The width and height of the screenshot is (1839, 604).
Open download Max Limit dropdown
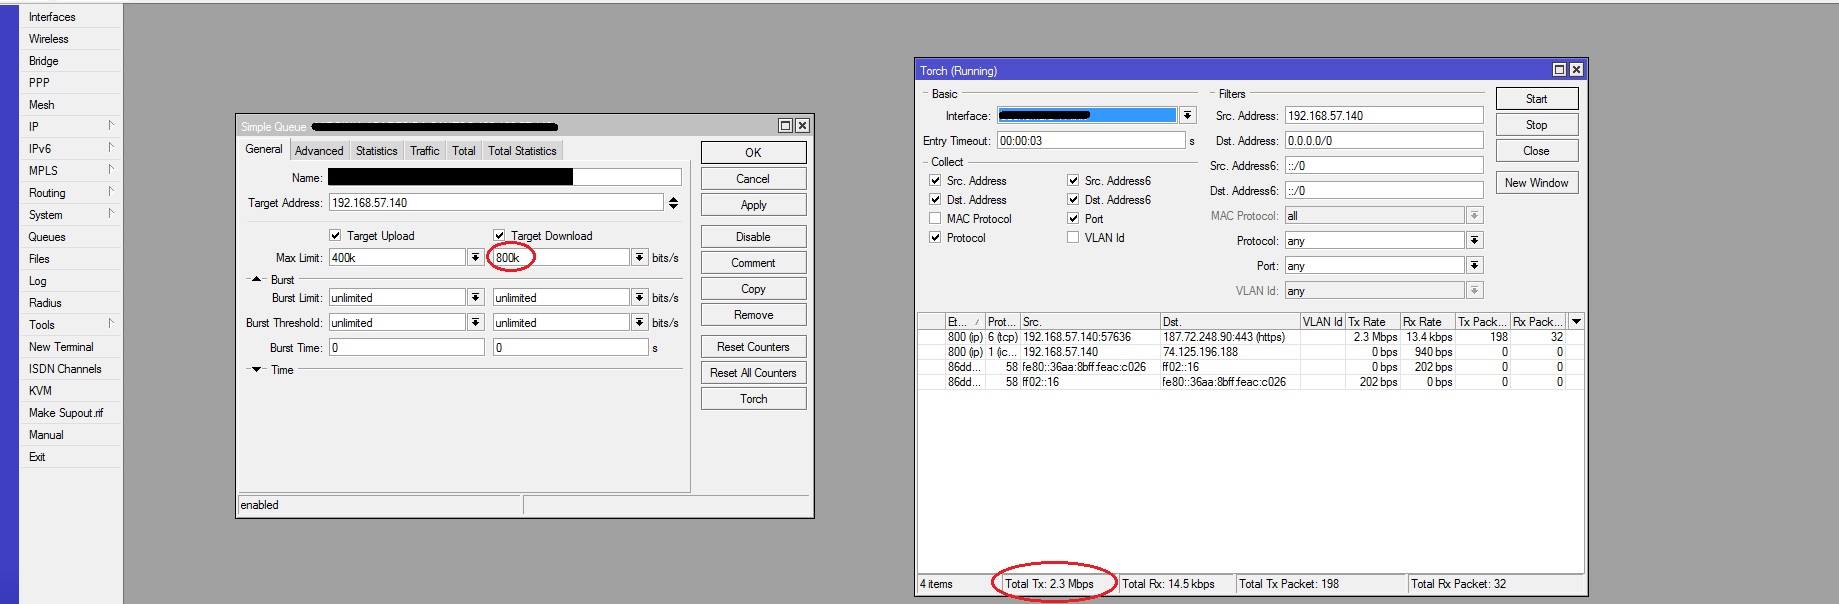click(639, 258)
